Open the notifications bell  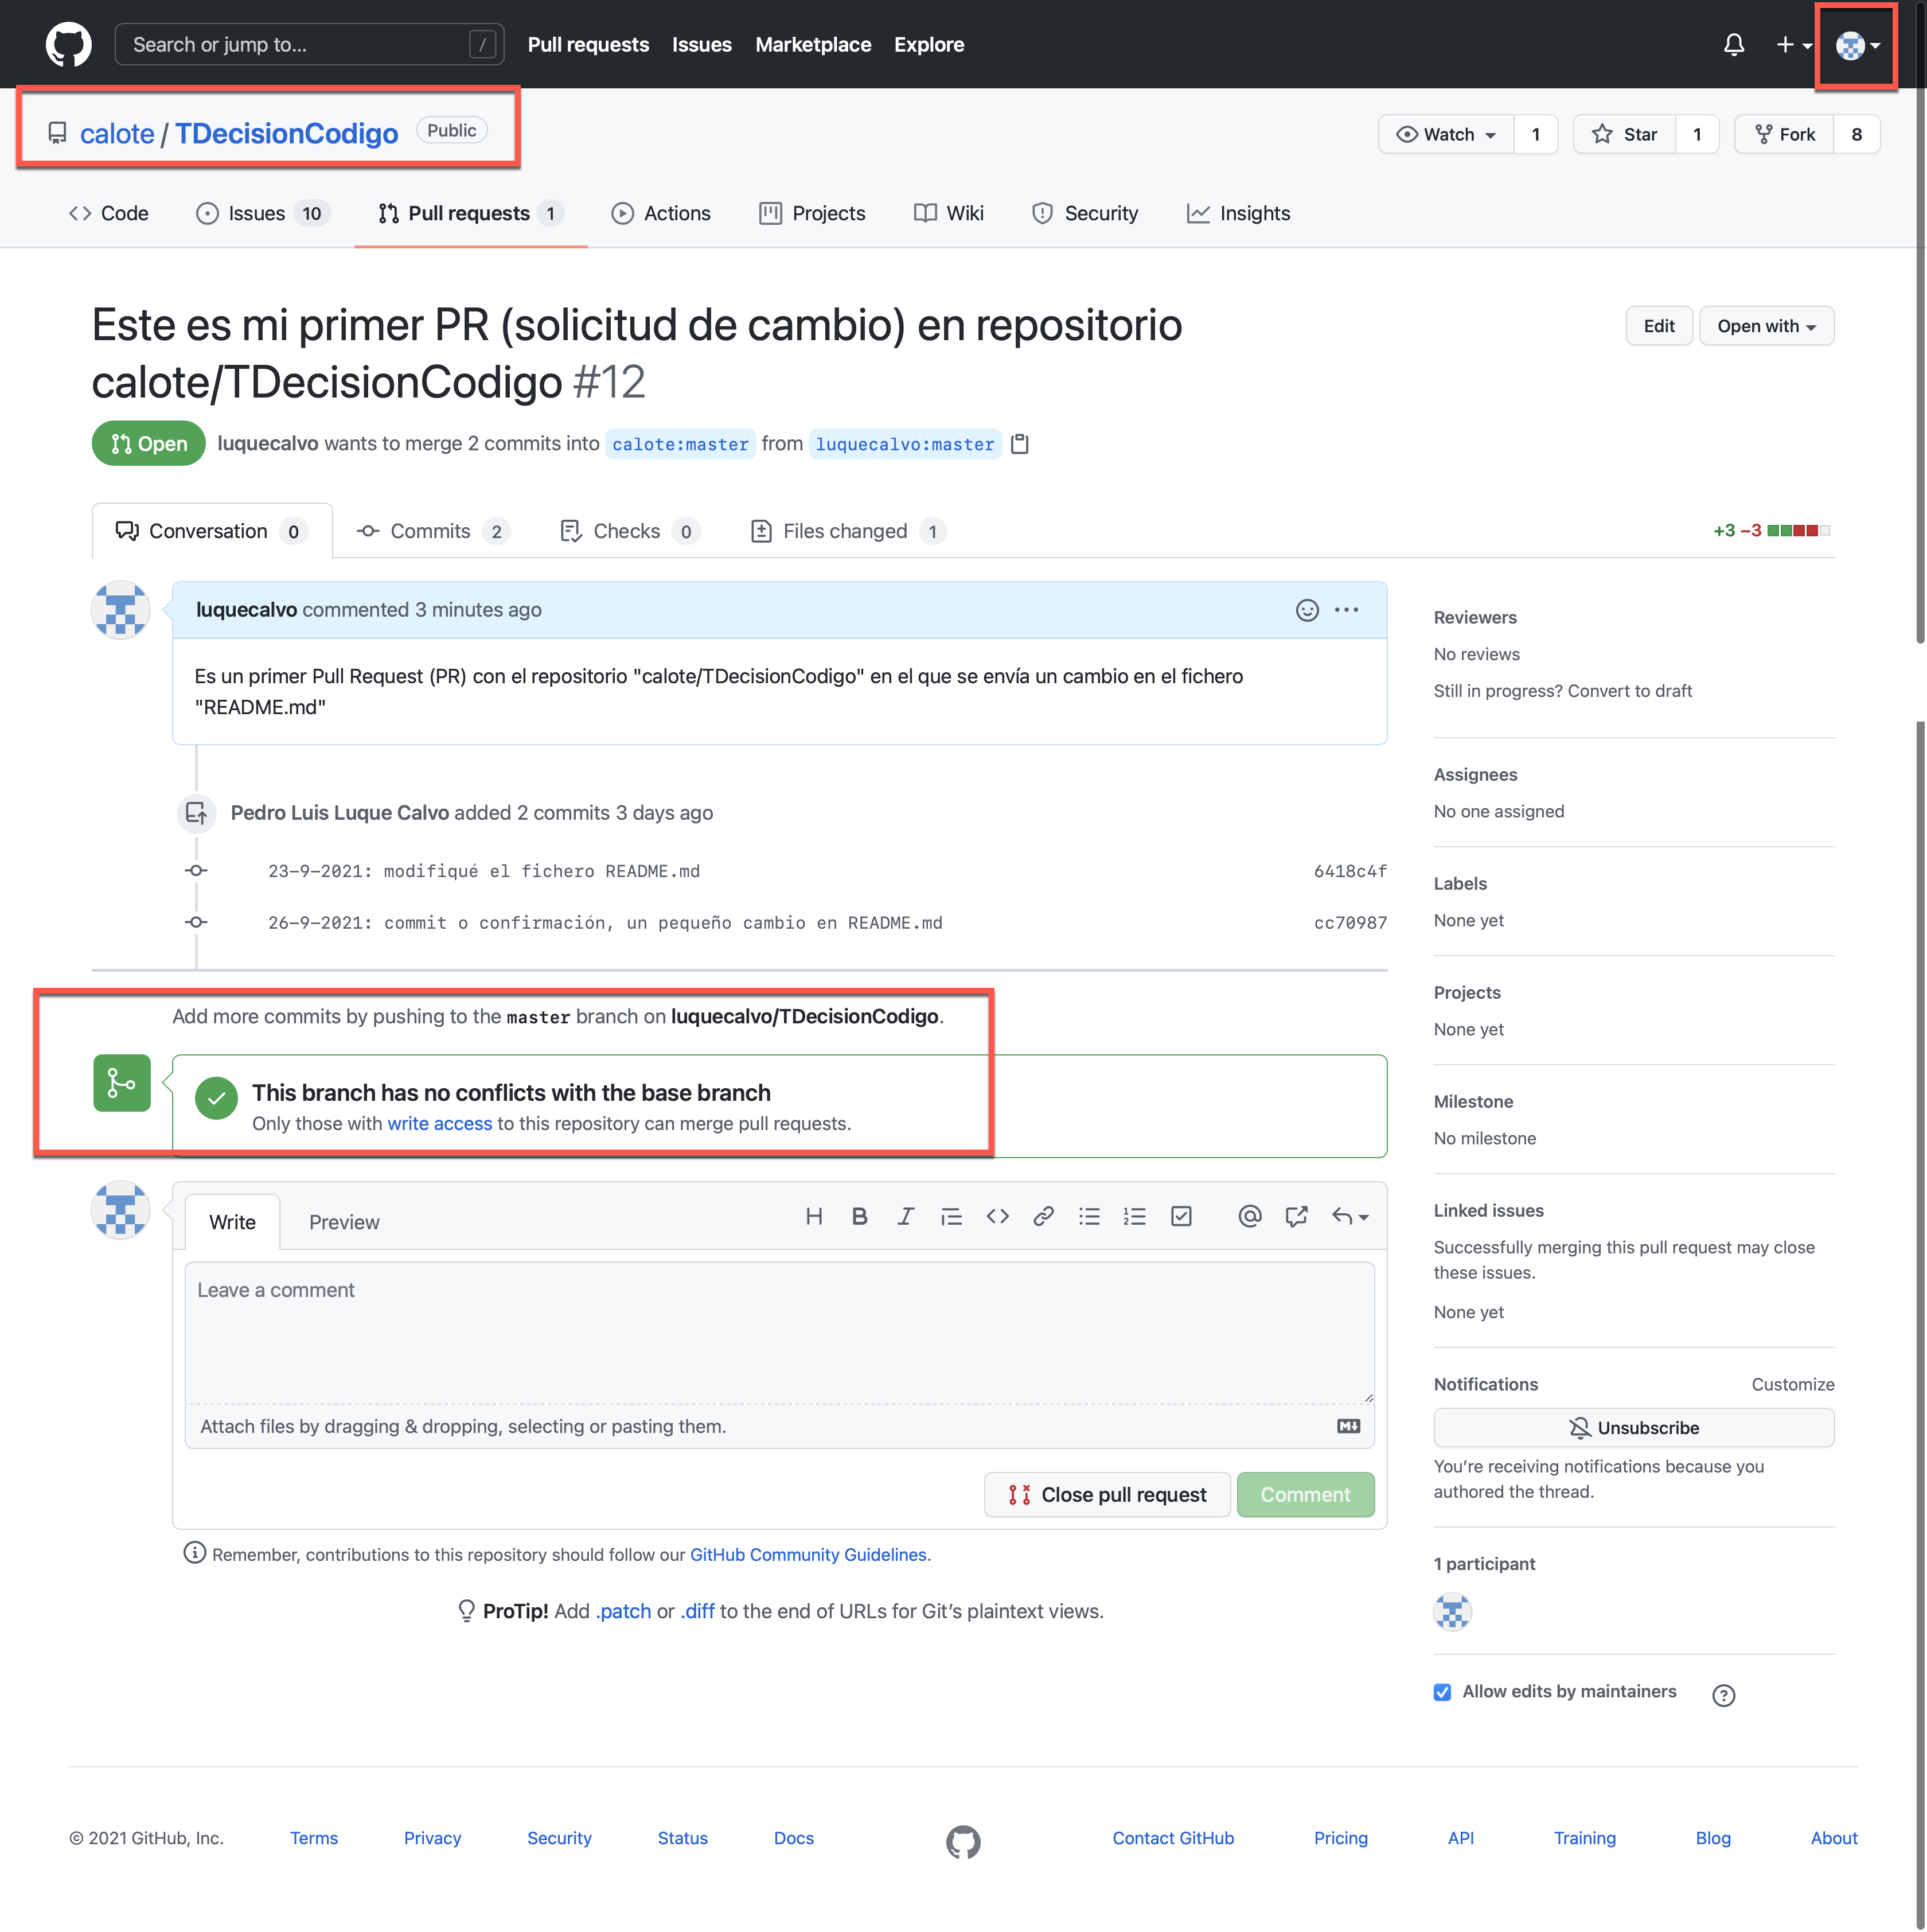pos(1734,44)
